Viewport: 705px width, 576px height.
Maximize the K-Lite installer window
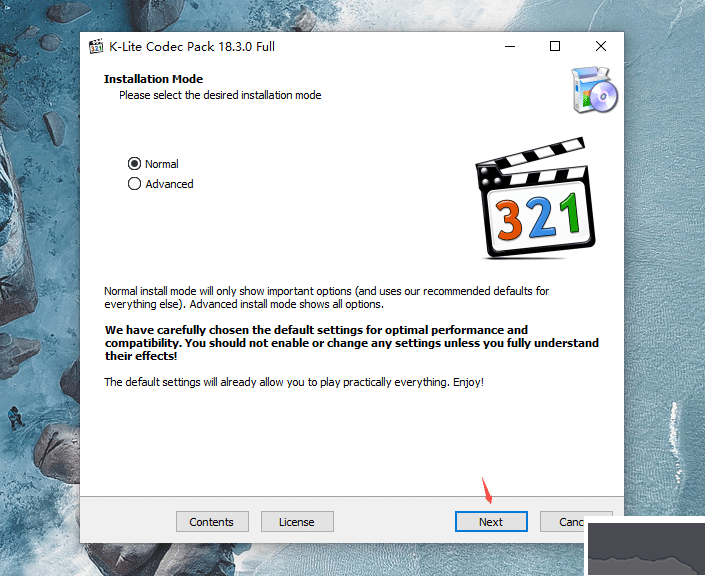pos(555,46)
